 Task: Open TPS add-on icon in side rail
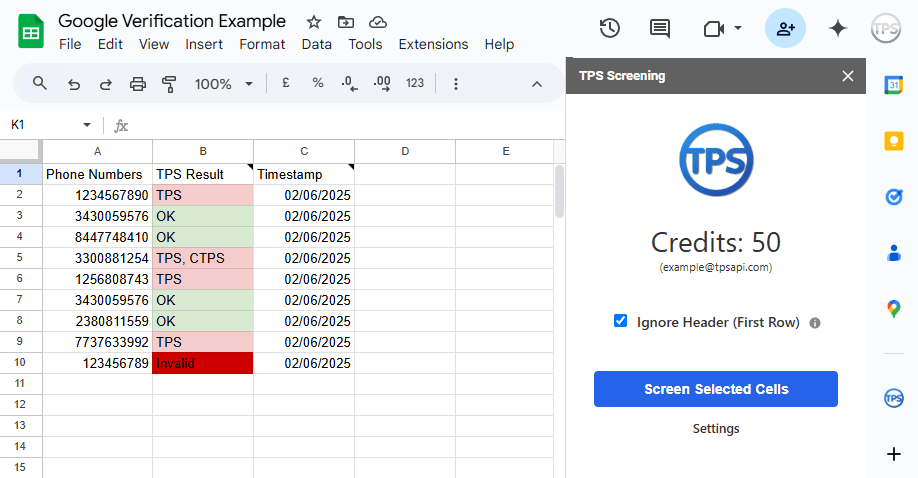(x=893, y=399)
